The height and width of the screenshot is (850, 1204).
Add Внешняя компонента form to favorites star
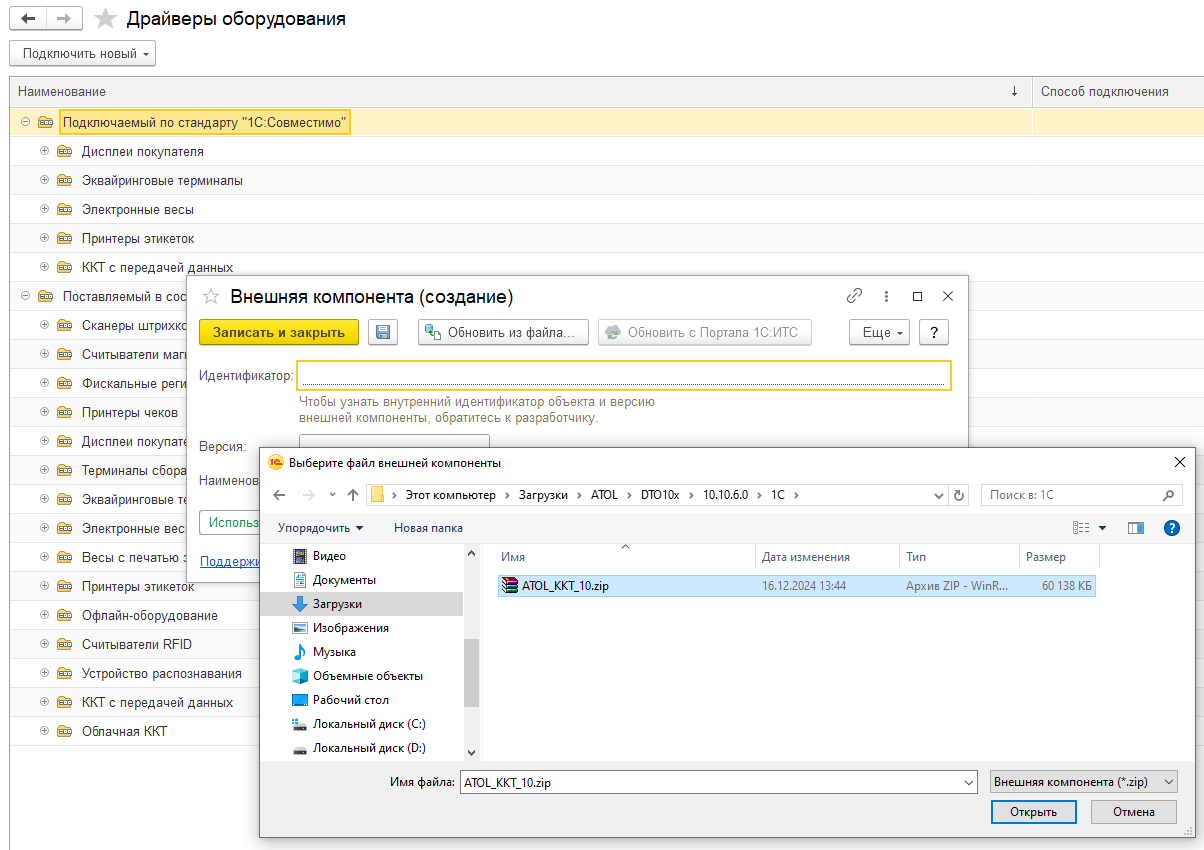pyautogui.click(x=210, y=296)
